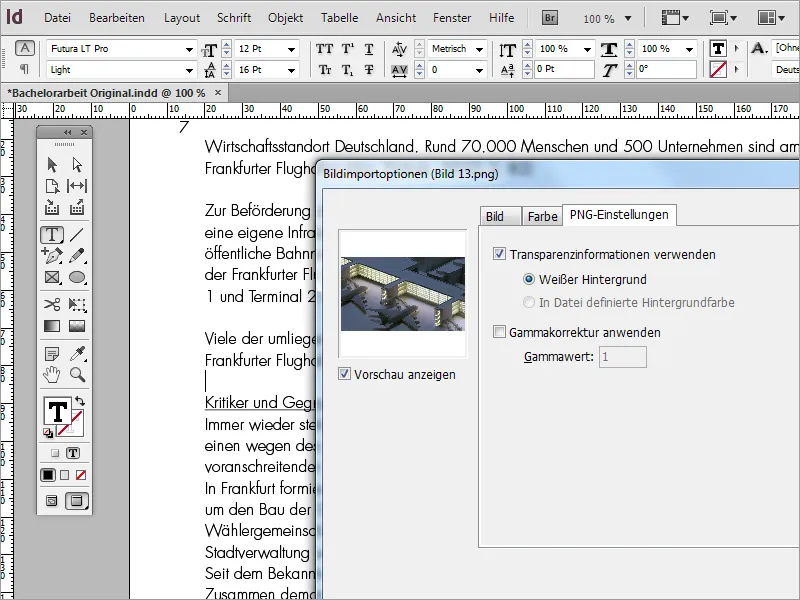Open the zoom level 100 % dropdown
Image resolution: width=800 pixels, height=600 pixels.
(628, 18)
